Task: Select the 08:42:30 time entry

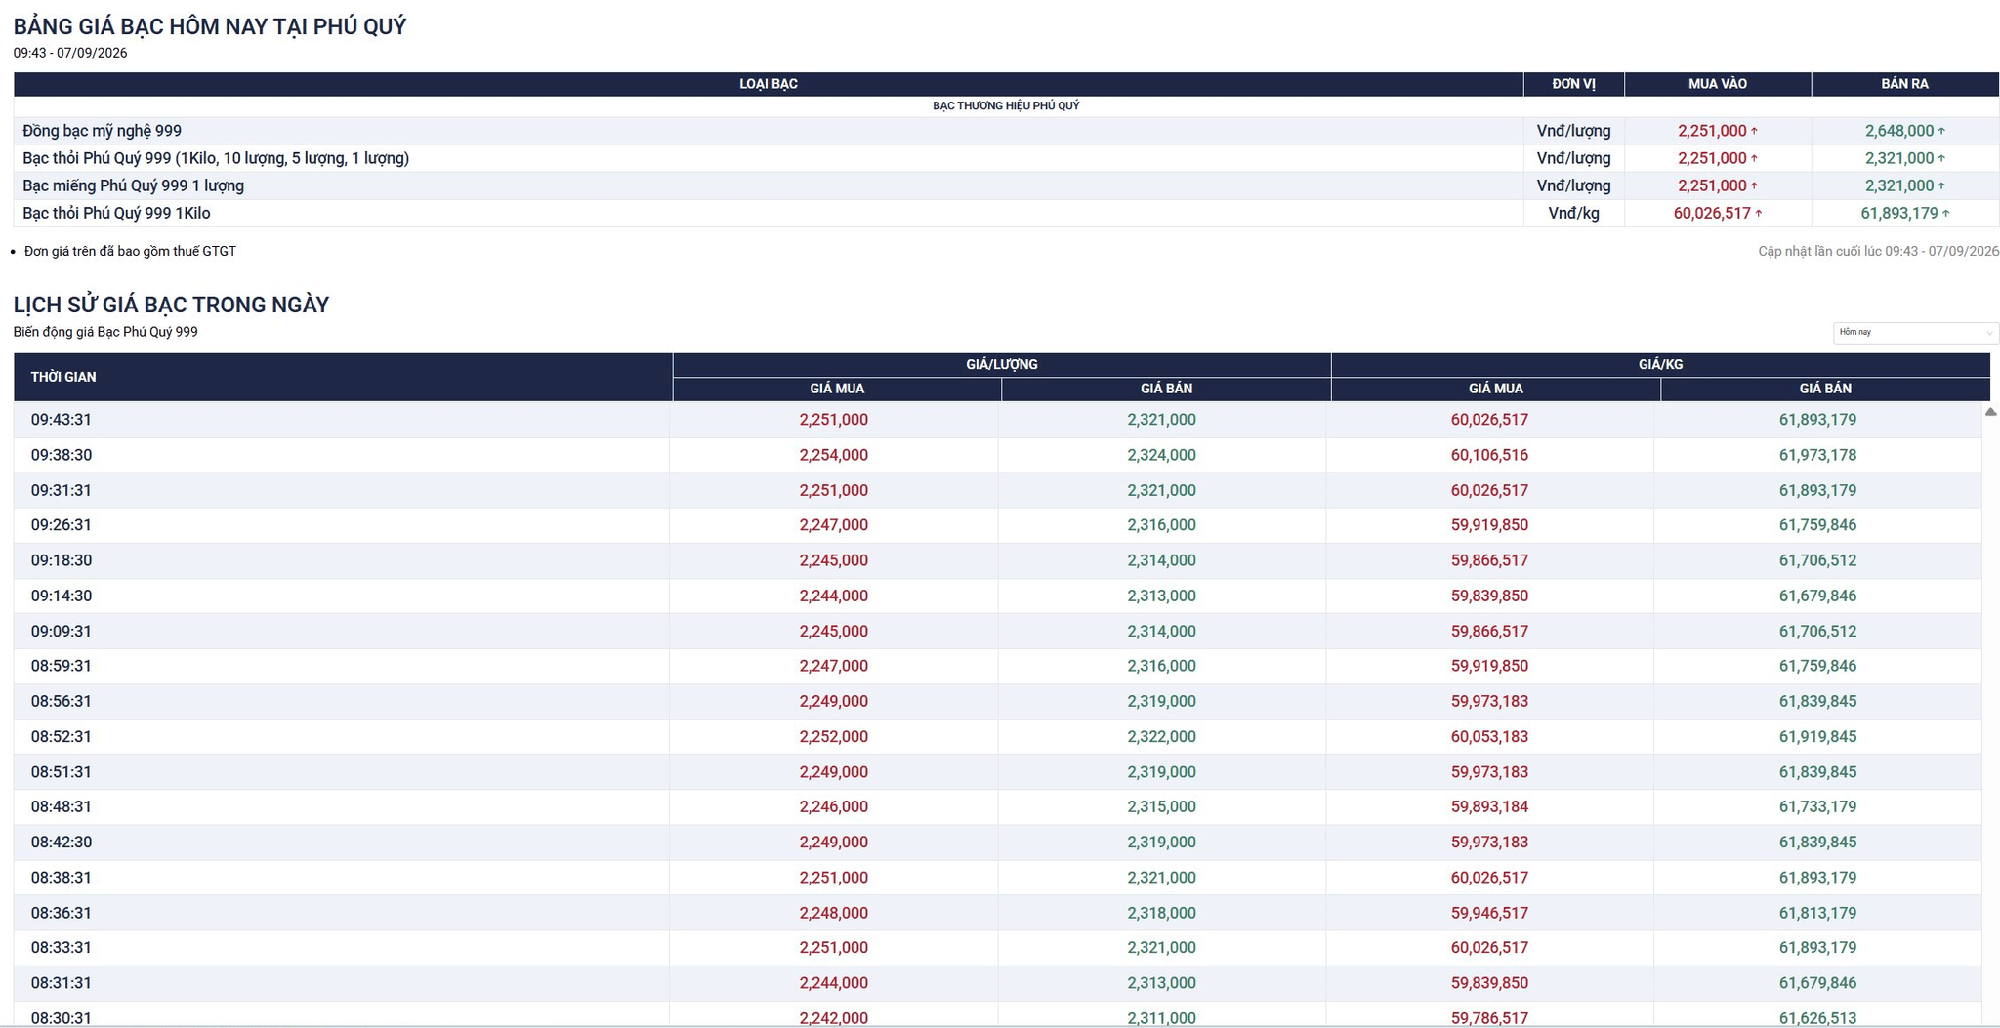Action: point(61,842)
